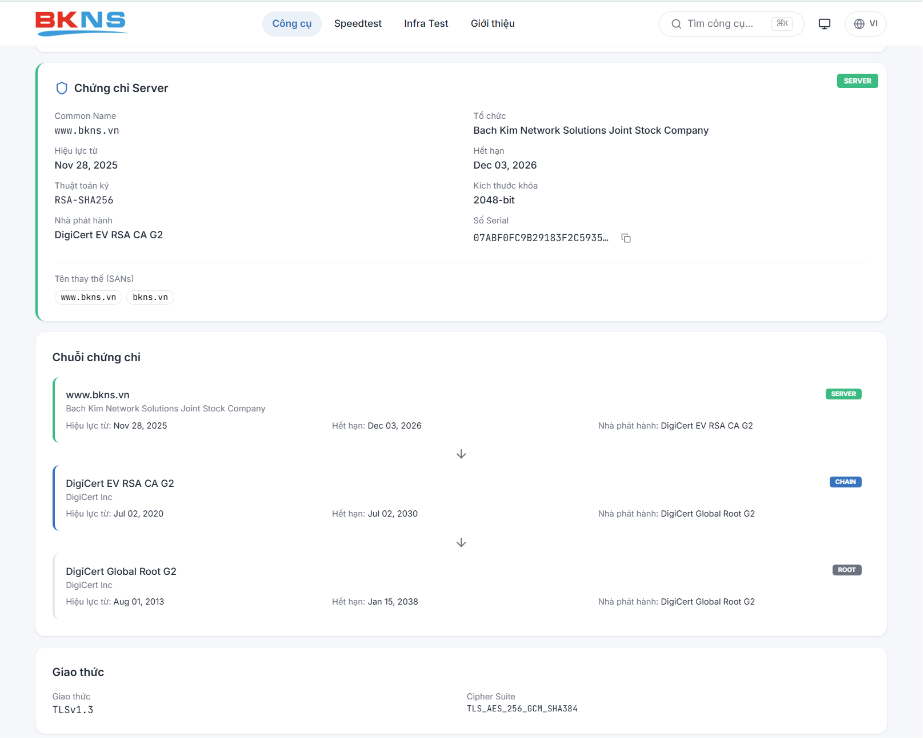Click Giao thức heading
923x738 pixels.
coord(78,672)
